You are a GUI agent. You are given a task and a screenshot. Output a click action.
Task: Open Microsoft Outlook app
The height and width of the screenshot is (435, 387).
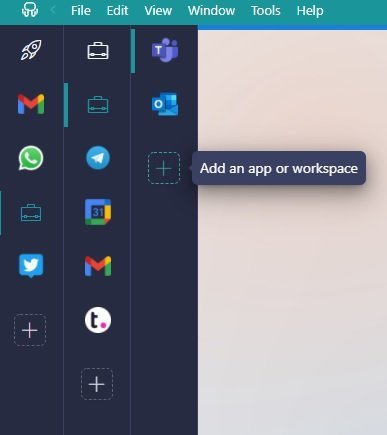point(165,104)
